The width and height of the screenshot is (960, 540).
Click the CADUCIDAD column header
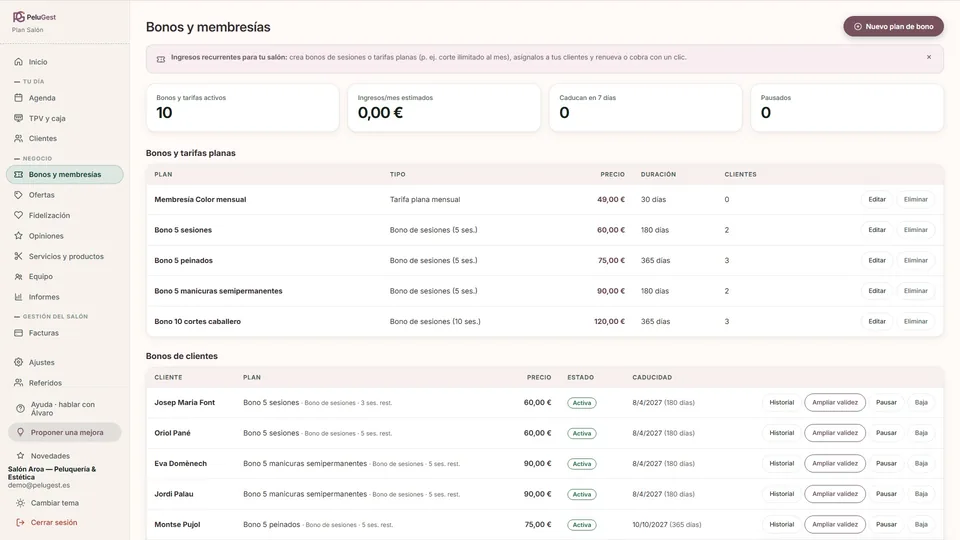coord(652,378)
